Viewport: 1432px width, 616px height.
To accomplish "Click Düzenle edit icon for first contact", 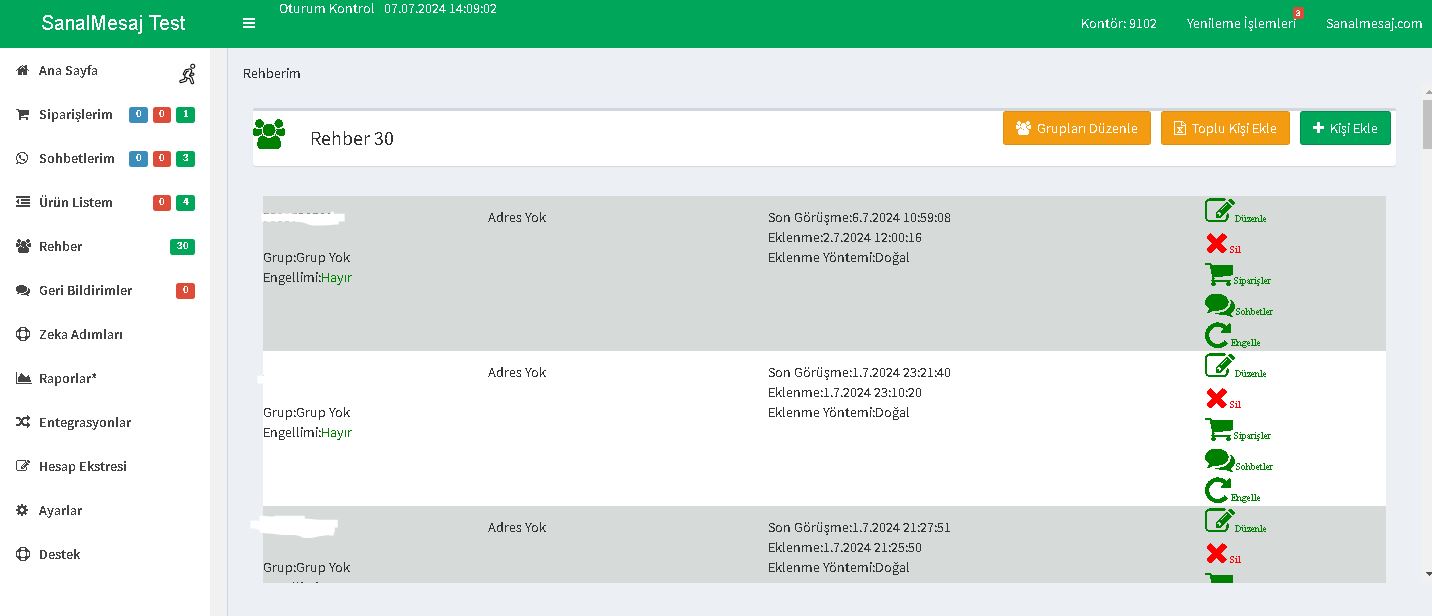I will (1219, 211).
